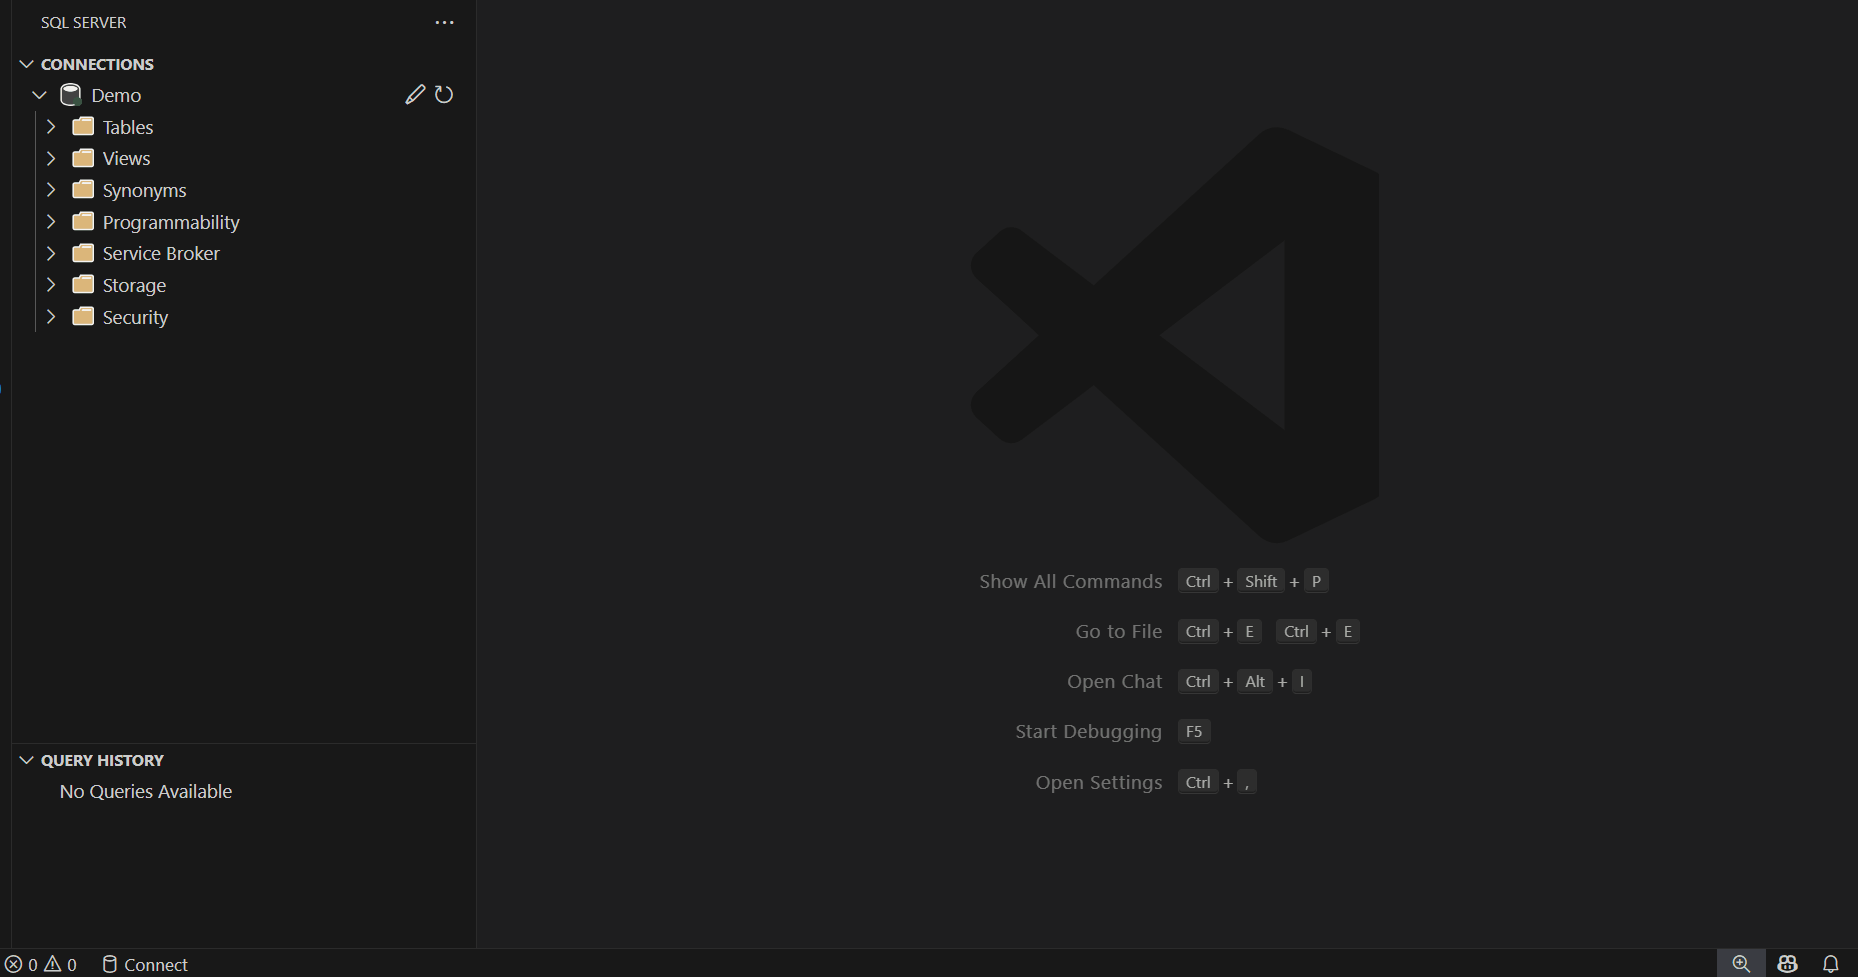Click Open Chat hint text
The width and height of the screenshot is (1858, 977).
pos(1115,681)
